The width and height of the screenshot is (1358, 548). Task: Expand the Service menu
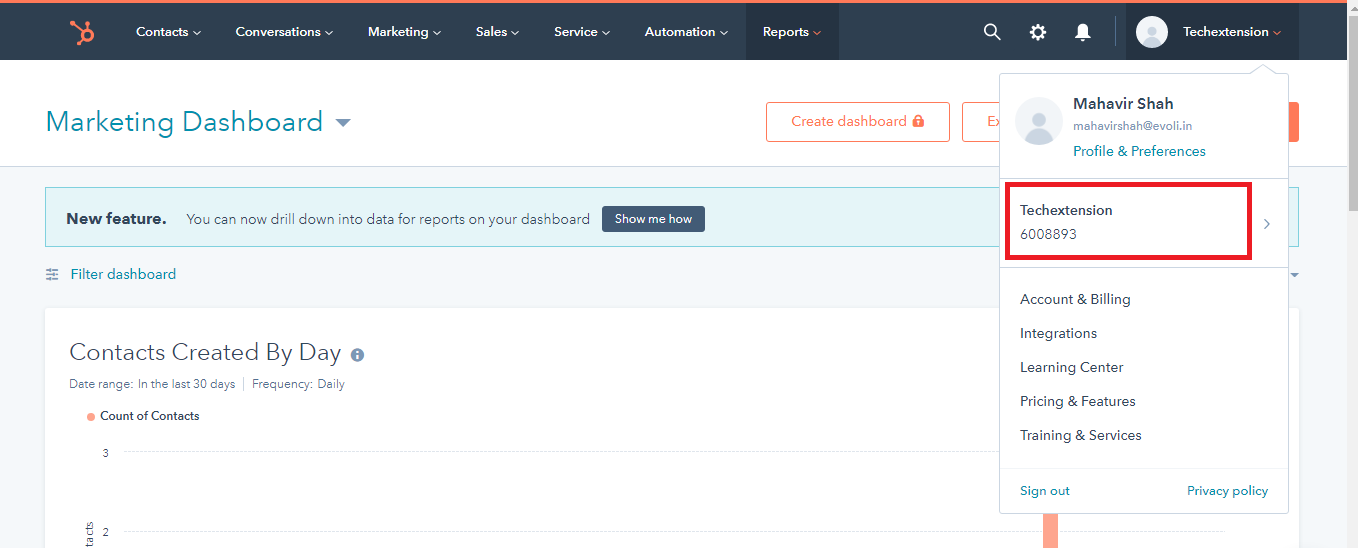(582, 32)
